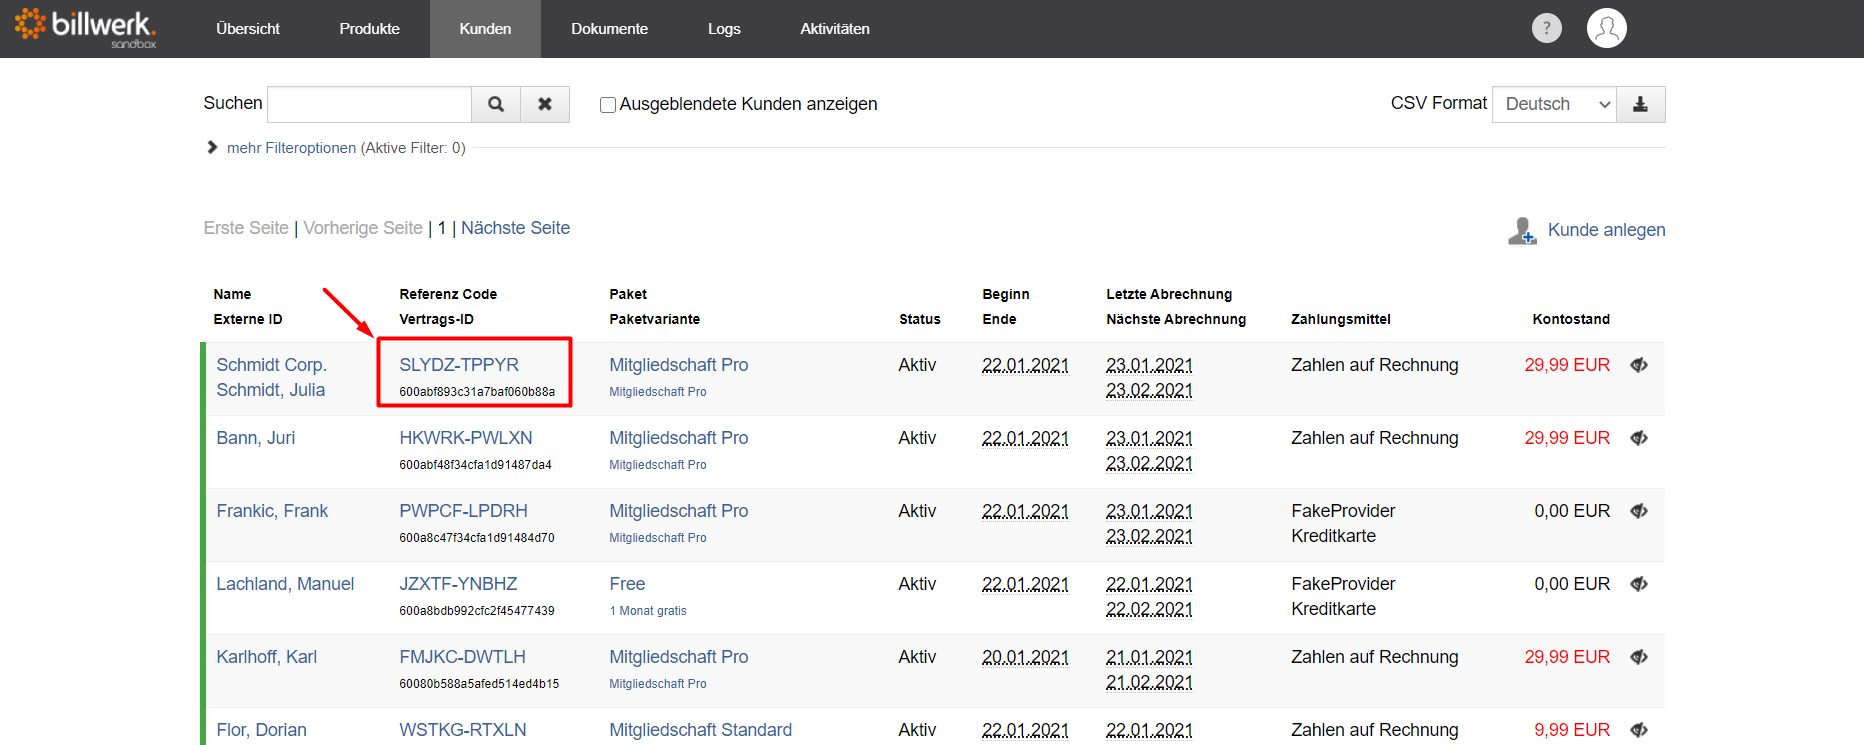Open the Übersicht menu item
Viewport: 1864px width, 745px height.
click(x=248, y=29)
